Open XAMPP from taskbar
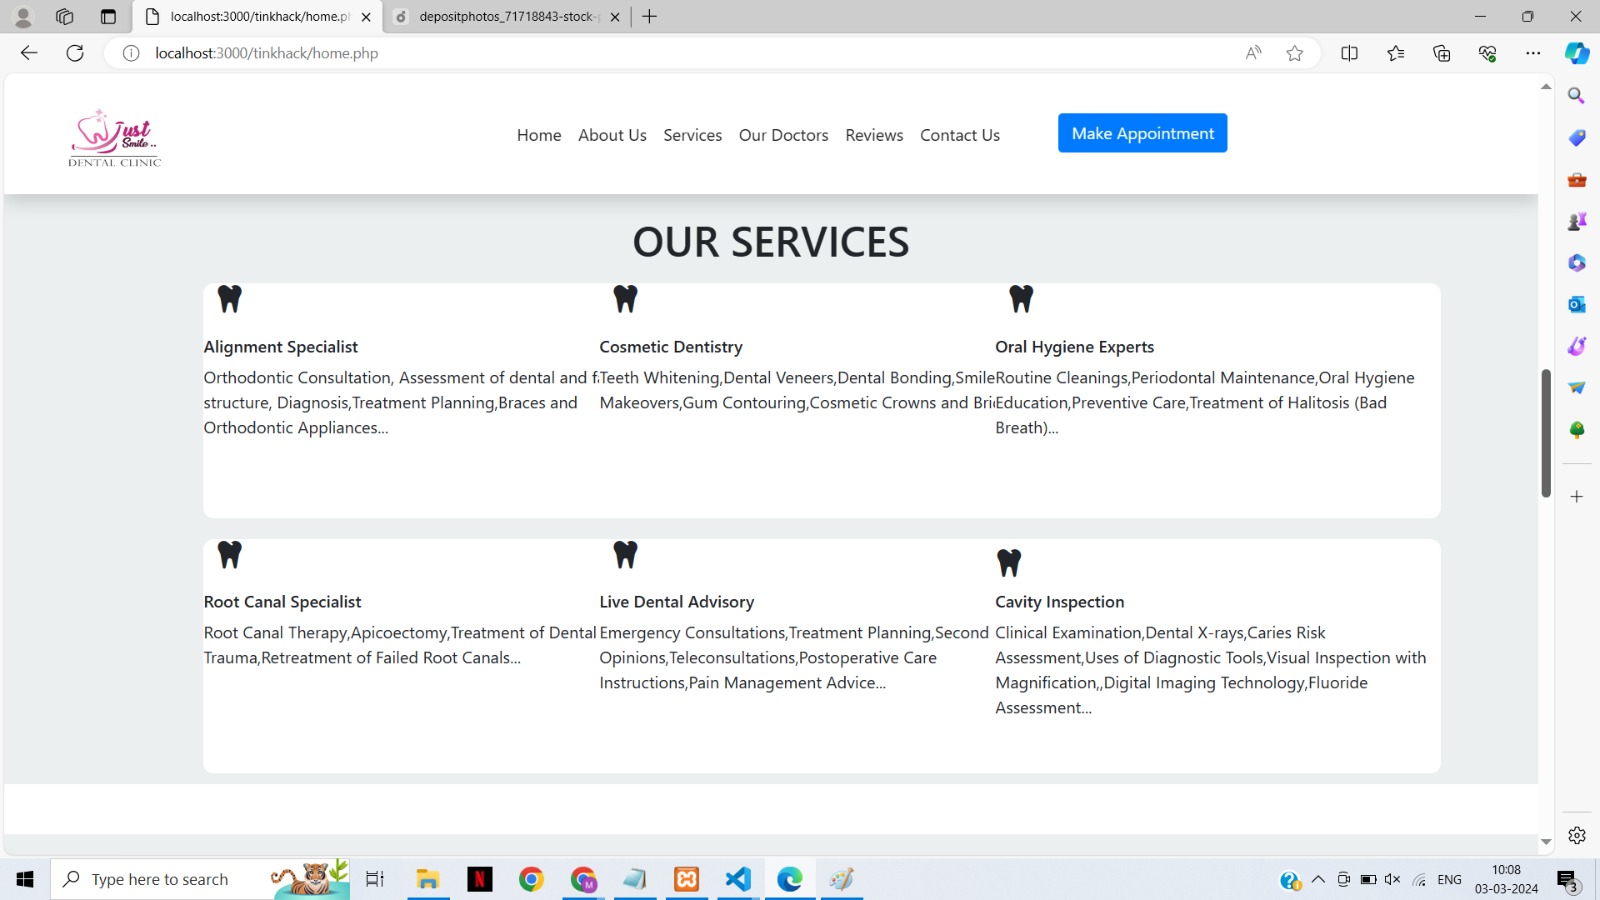The height and width of the screenshot is (900, 1600). coord(687,879)
